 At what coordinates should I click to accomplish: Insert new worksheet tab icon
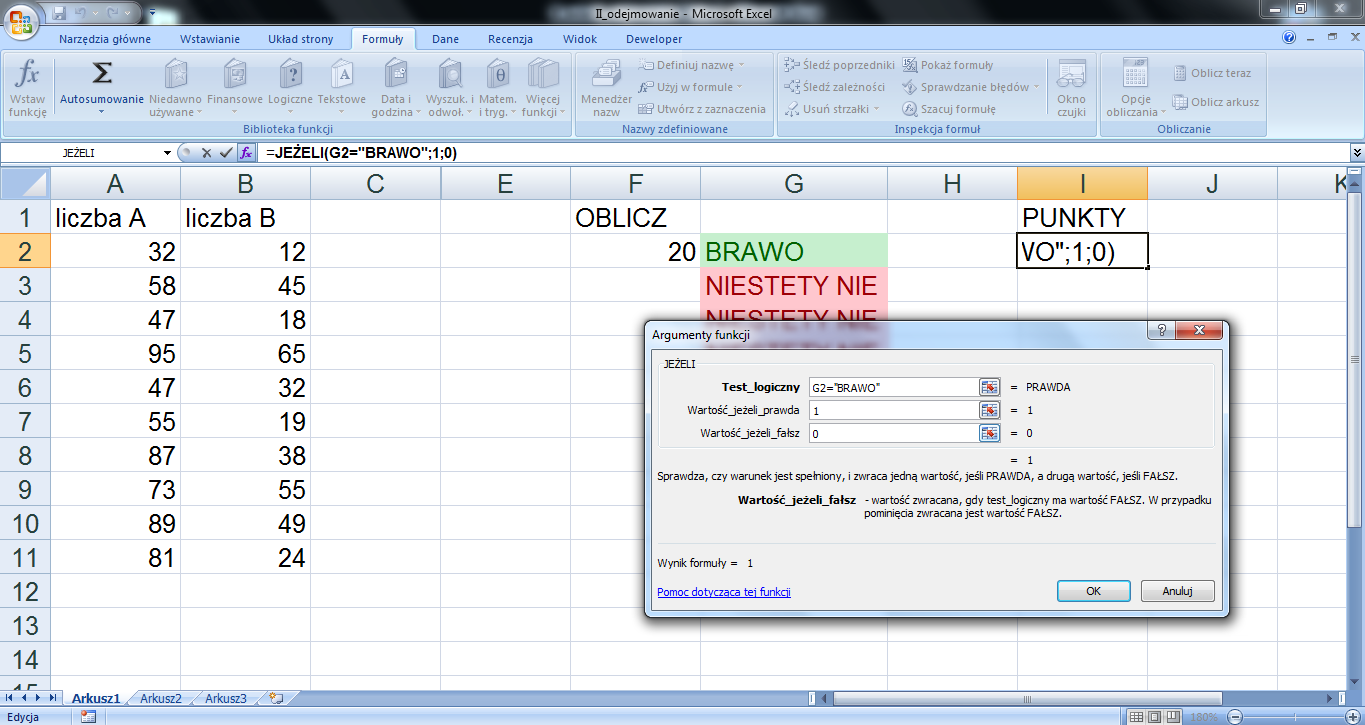(277, 698)
